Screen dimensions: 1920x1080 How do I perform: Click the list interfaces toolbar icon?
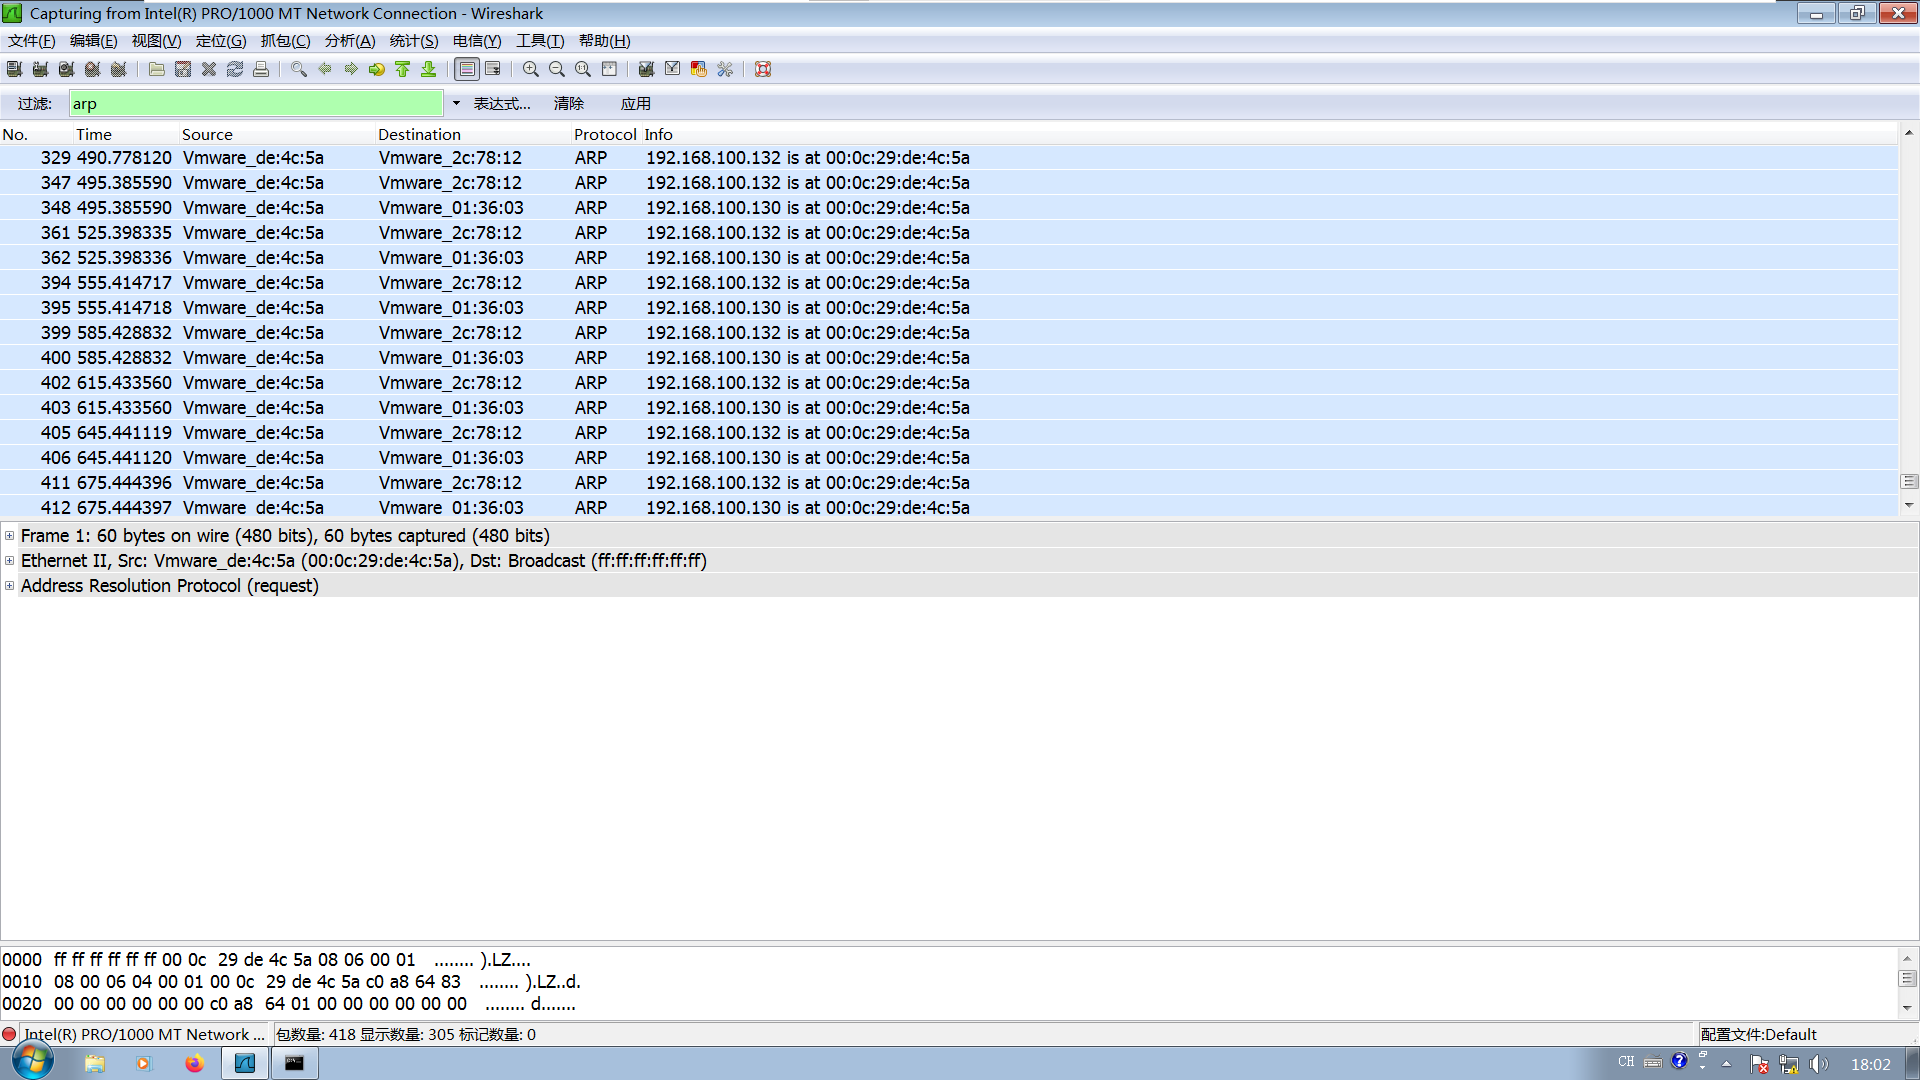14,69
